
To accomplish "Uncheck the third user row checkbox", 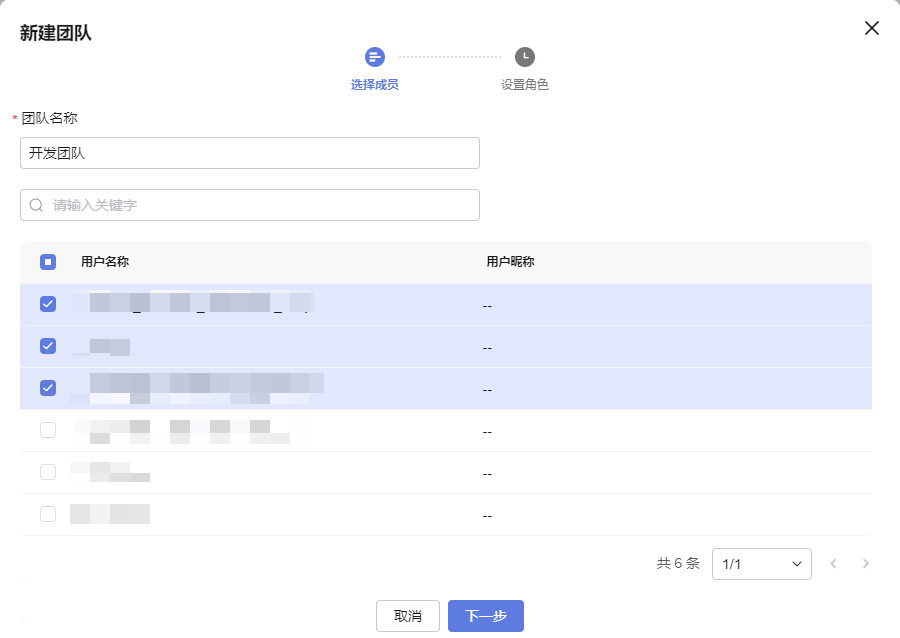I will [48, 388].
